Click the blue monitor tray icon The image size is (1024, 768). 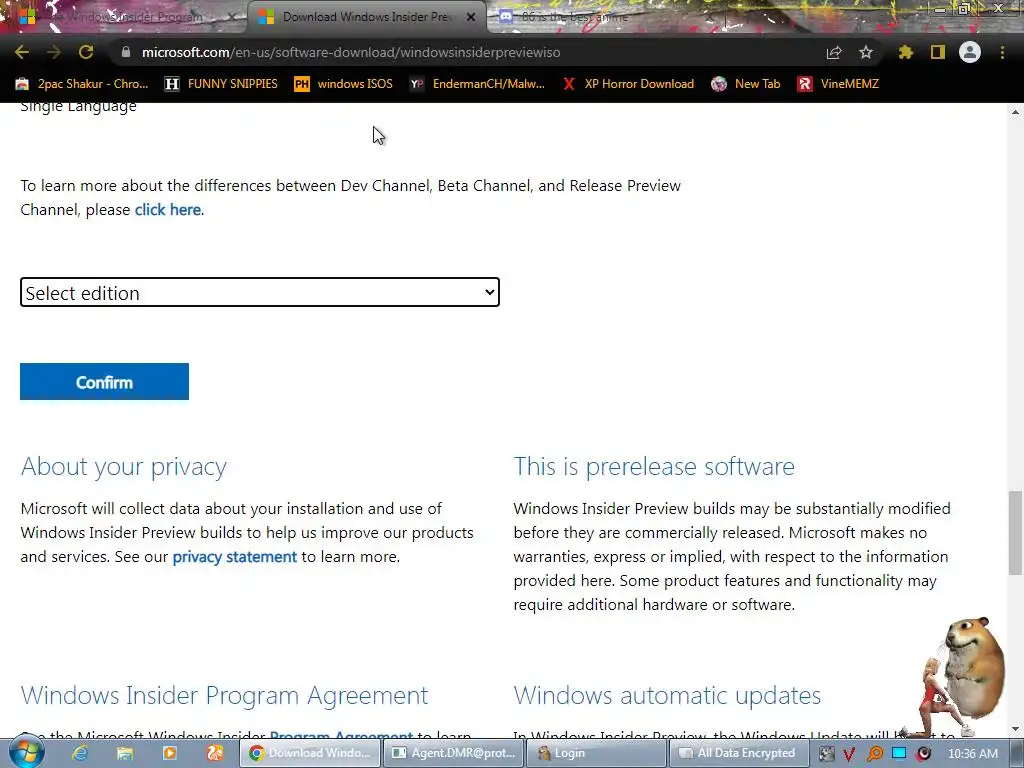click(899, 753)
